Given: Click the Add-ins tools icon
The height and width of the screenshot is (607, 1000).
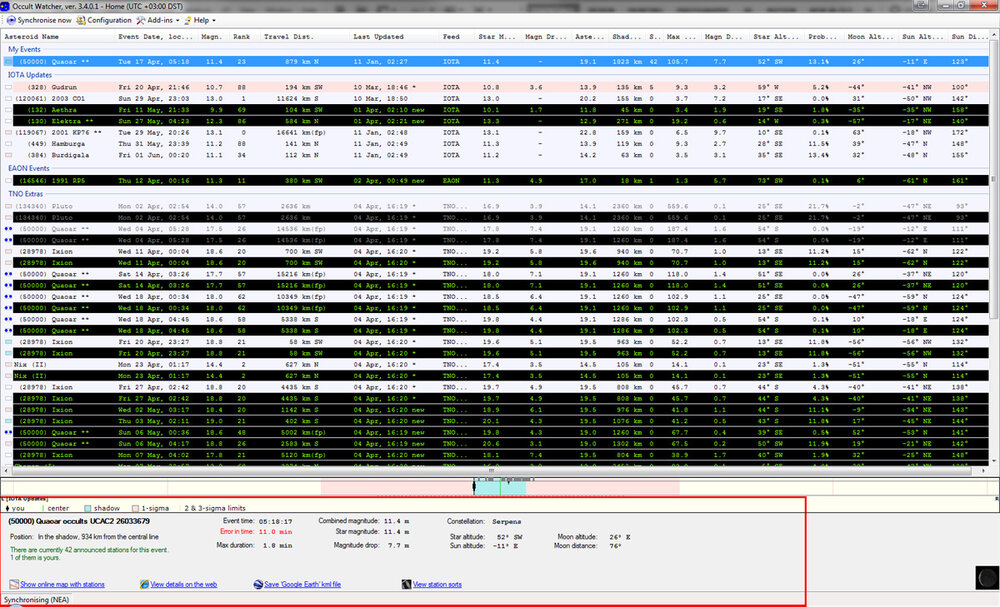Looking at the screenshot, I should (142, 20).
